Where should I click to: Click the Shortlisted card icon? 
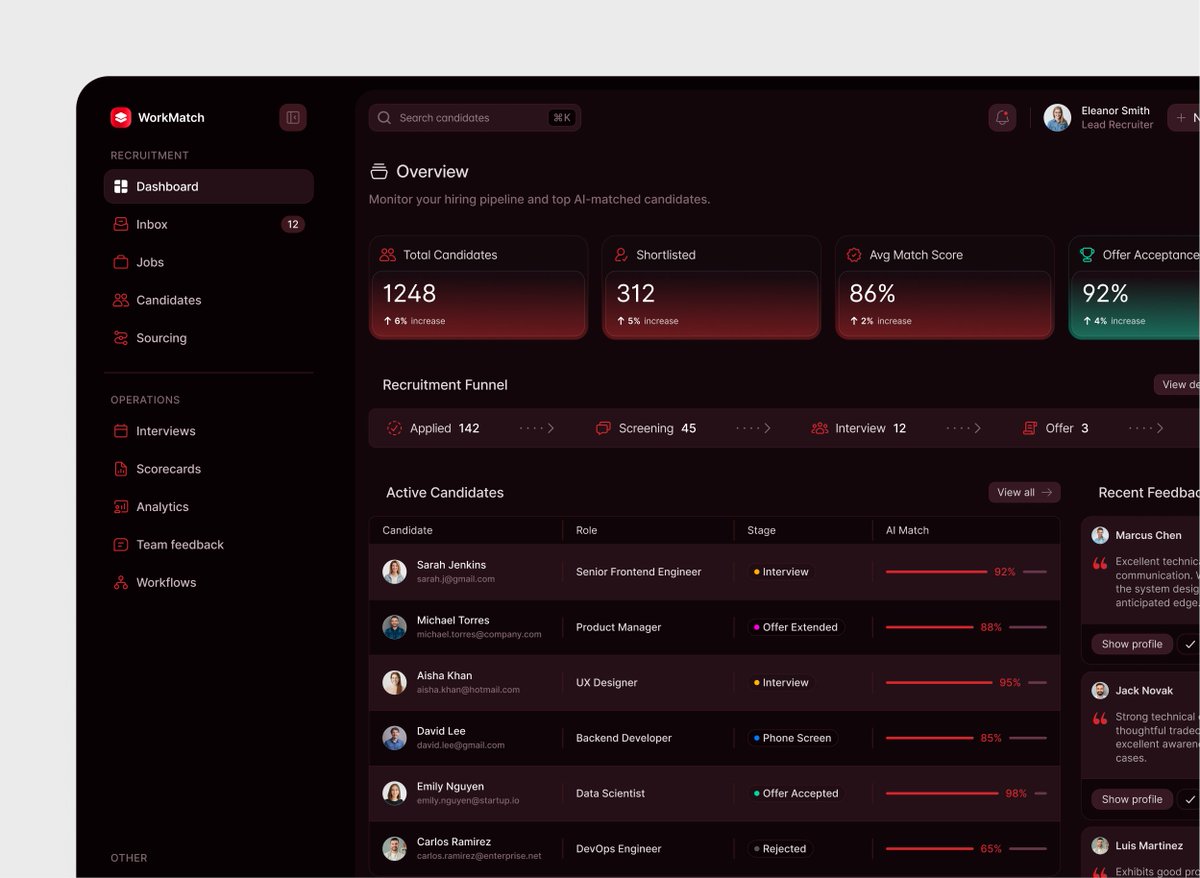[621, 255]
